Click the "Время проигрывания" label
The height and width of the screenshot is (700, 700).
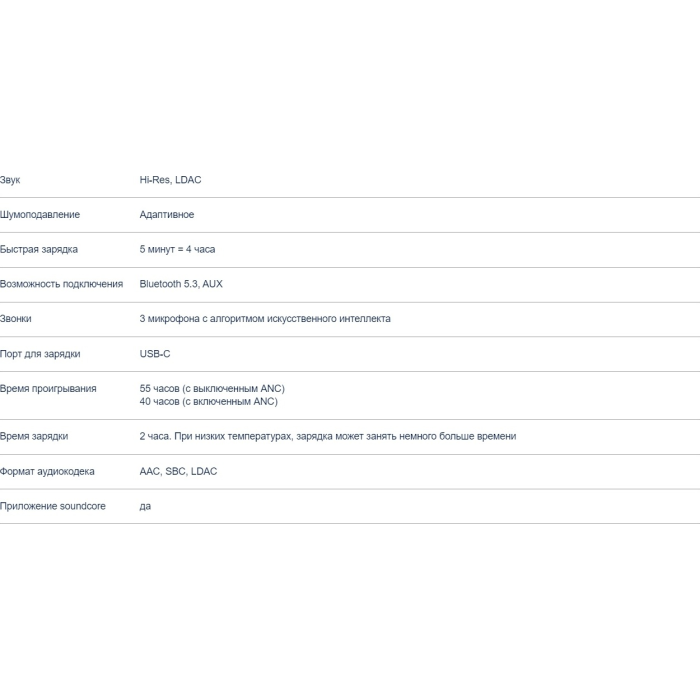pos(48,388)
